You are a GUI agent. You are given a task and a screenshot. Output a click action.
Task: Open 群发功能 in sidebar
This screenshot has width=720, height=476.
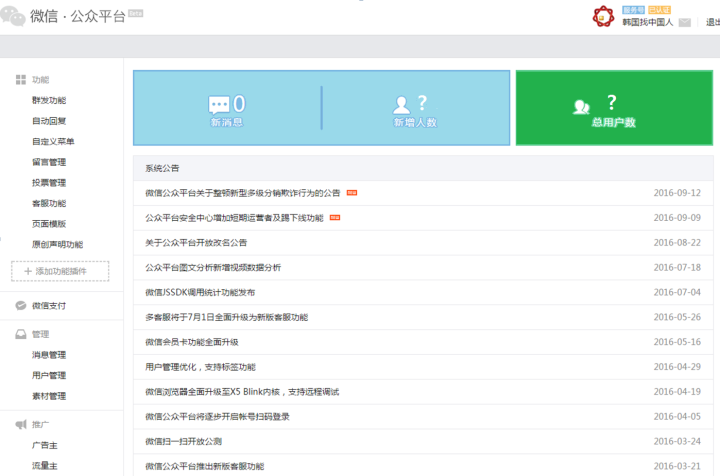pyautogui.click(x=49, y=101)
